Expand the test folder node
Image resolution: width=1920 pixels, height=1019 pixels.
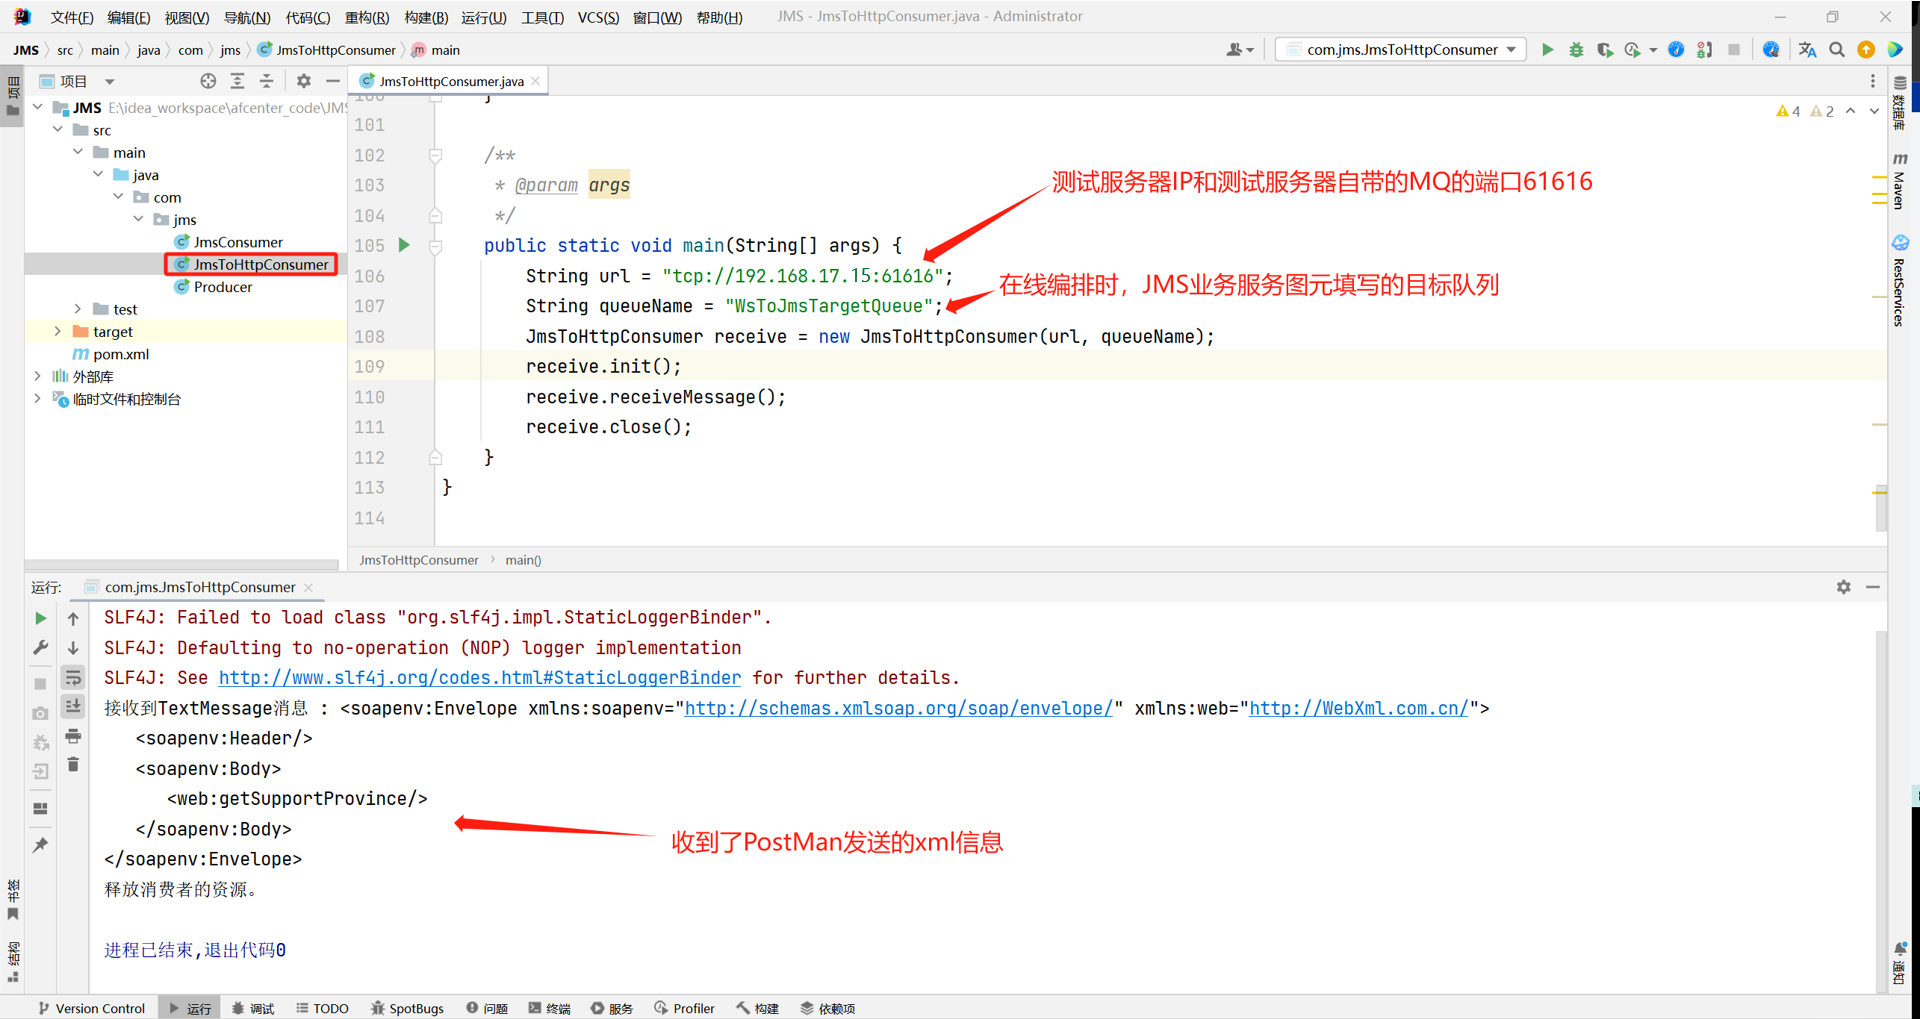pyautogui.click(x=78, y=309)
